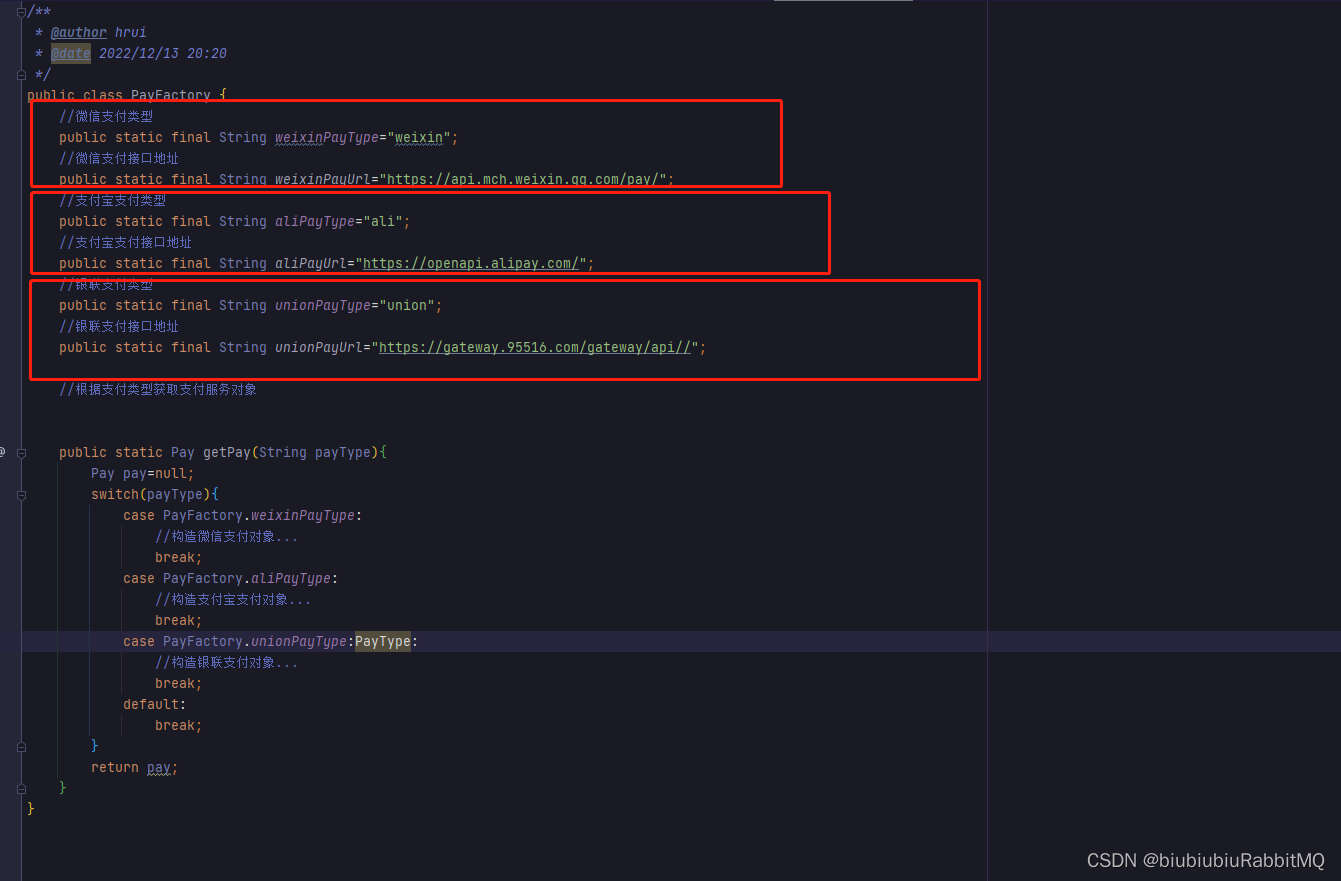Click the comment //根据支付类型获取支付服务对象
Viewport: 1341px width, 881px height.
point(158,390)
